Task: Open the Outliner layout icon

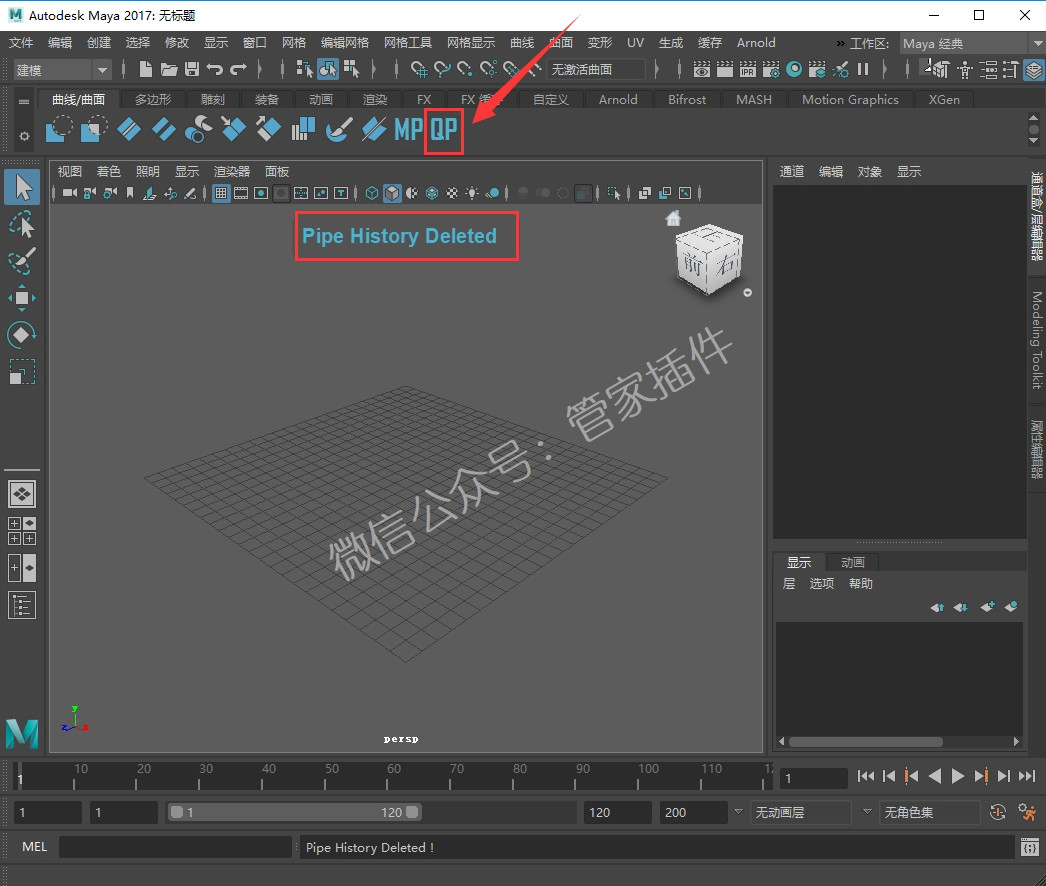Action: pyautogui.click(x=22, y=605)
